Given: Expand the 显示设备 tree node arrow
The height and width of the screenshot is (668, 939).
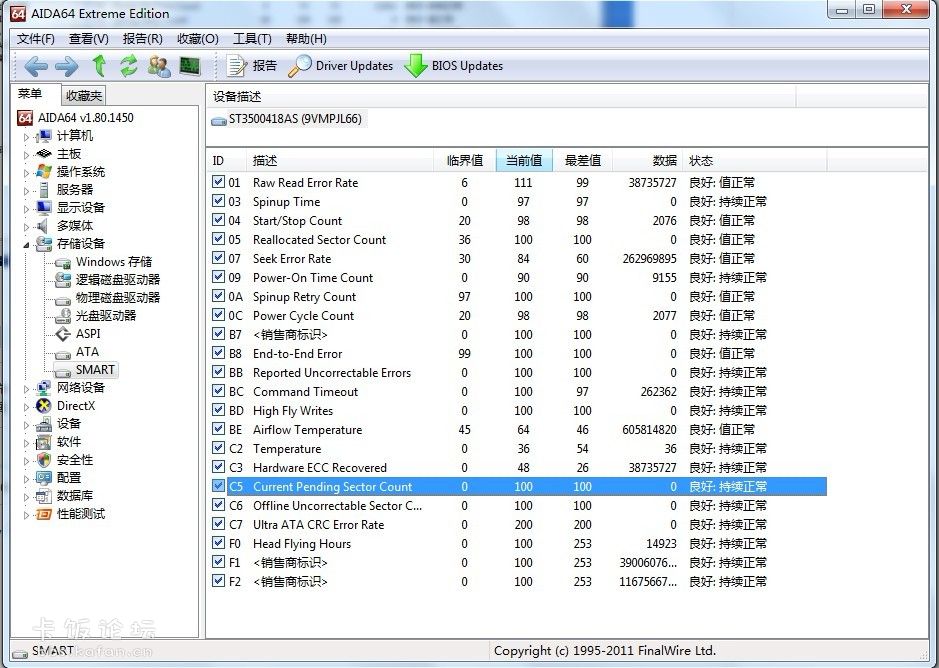Looking at the screenshot, I should click(26, 208).
